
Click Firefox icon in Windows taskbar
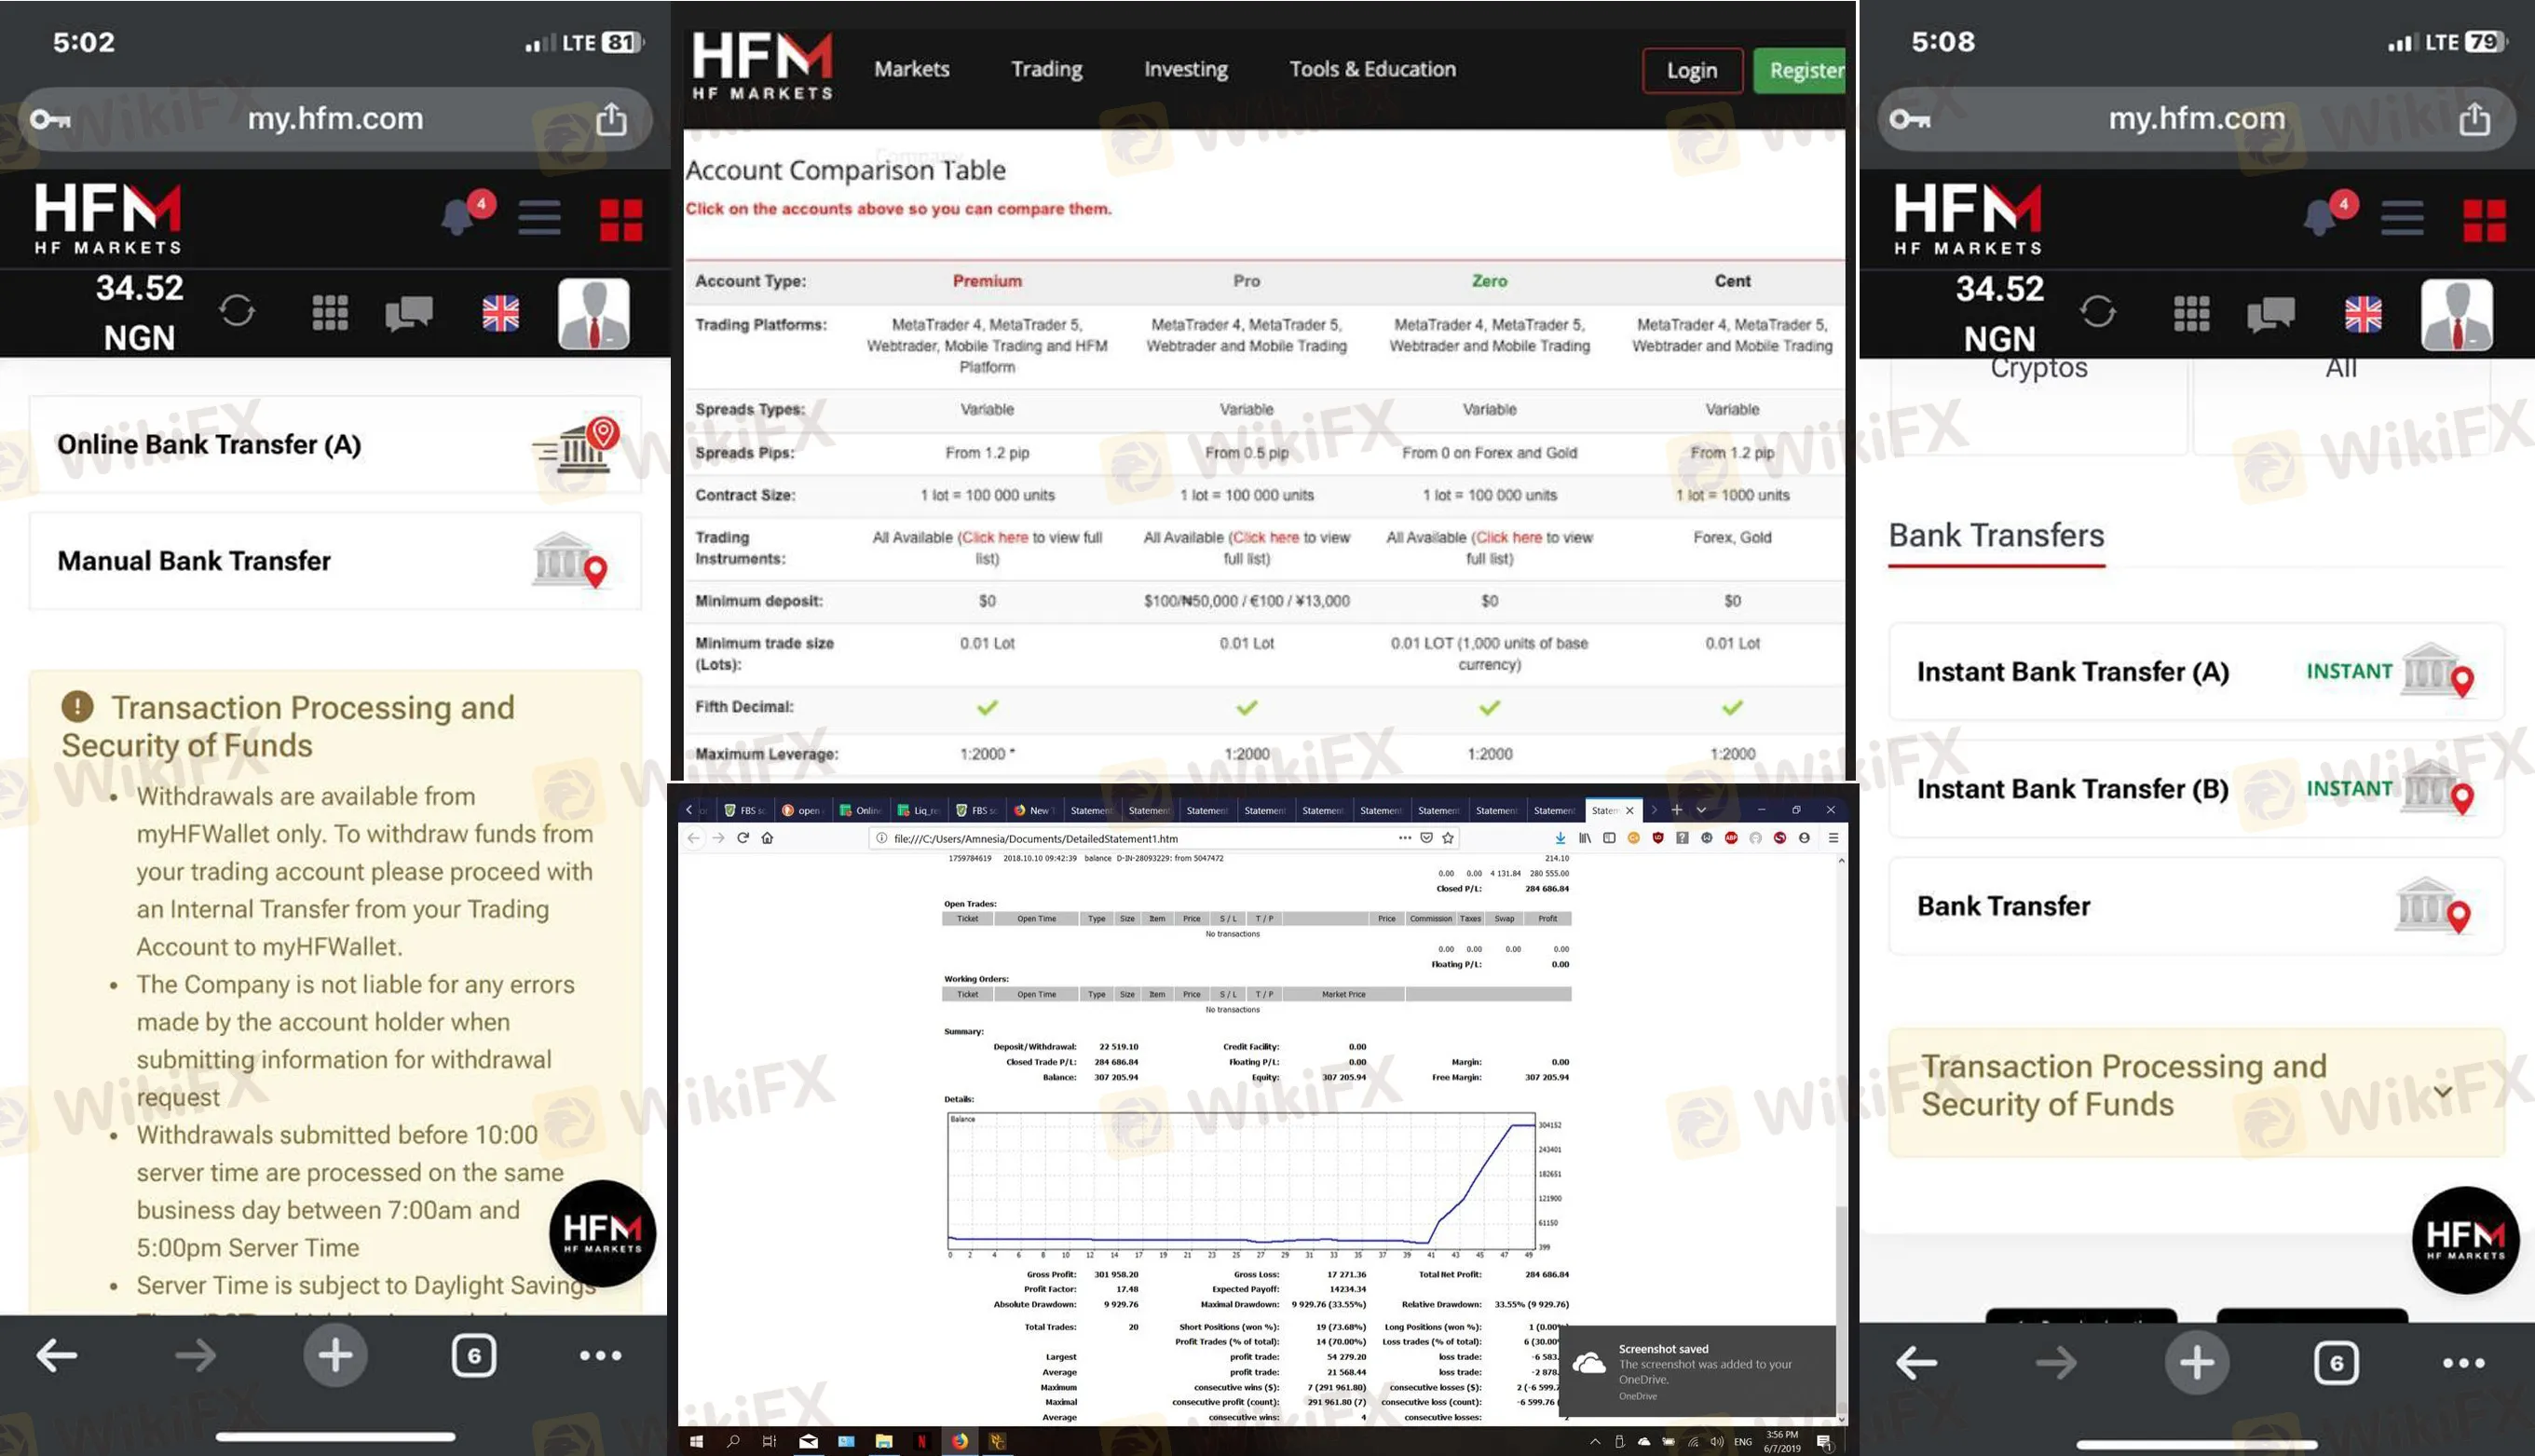click(960, 1441)
